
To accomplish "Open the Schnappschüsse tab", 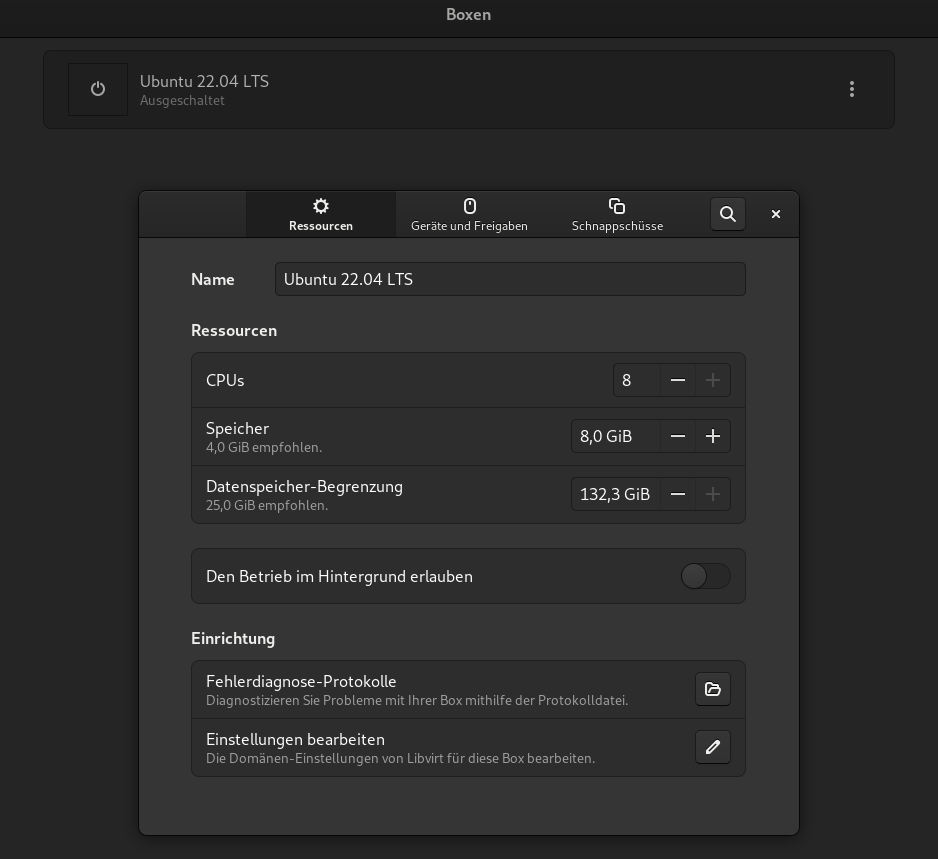I will 617,215.
